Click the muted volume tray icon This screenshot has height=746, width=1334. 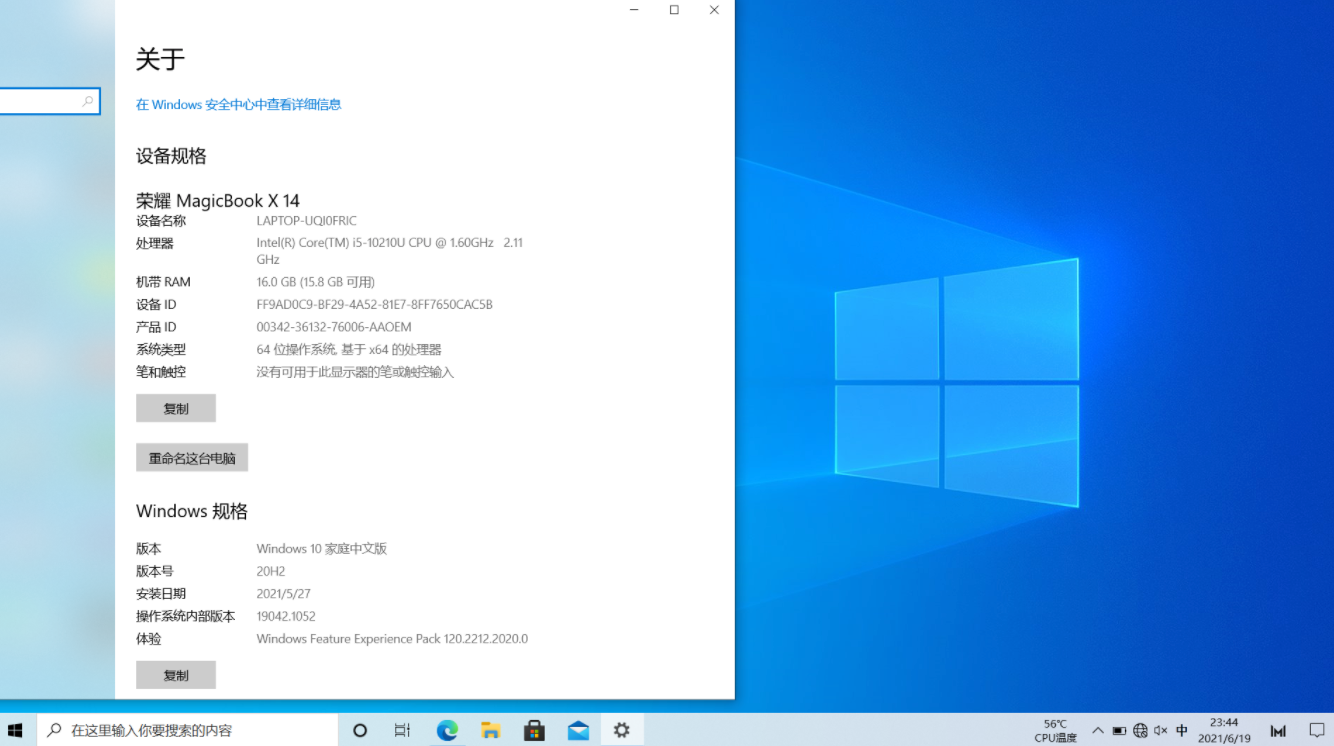[x=1160, y=731]
